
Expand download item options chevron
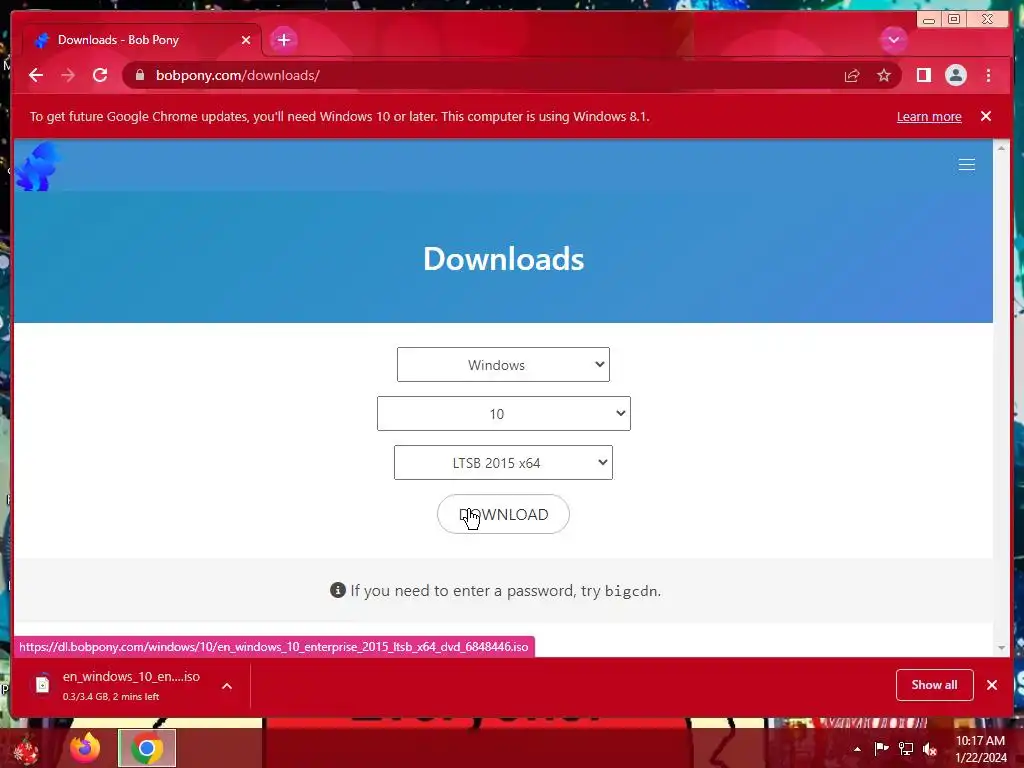point(227,686)
